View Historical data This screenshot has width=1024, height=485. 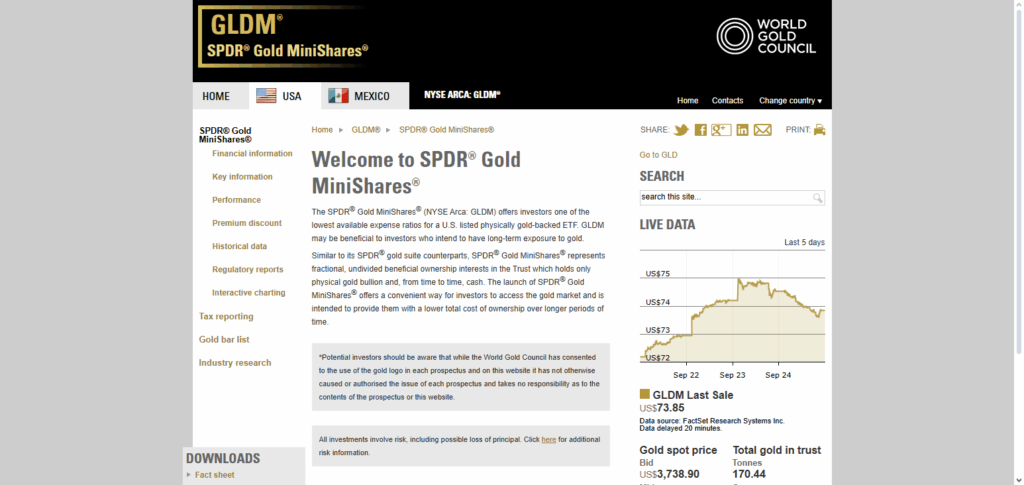(x=240, y=246)
